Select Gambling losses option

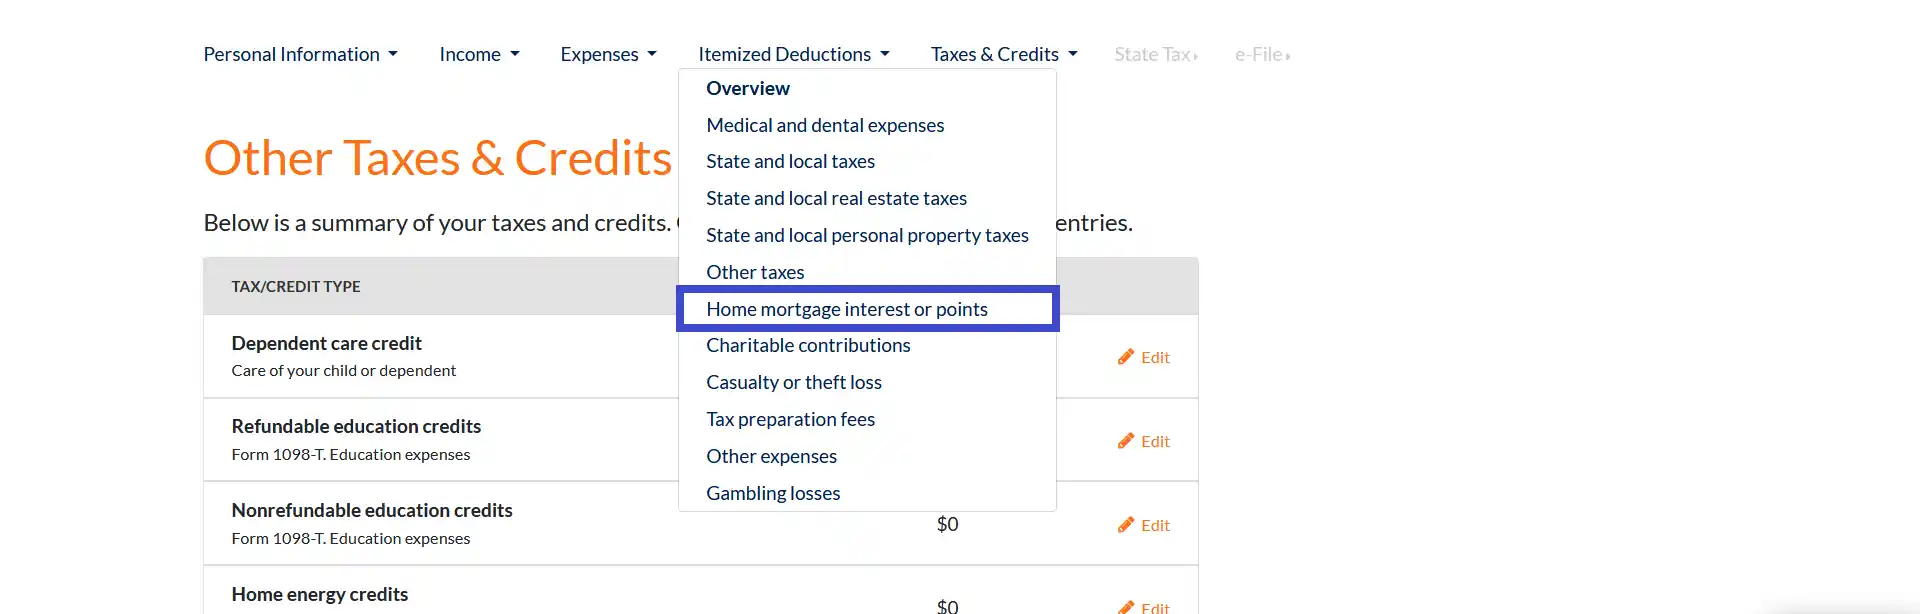[x=772, y=493]
